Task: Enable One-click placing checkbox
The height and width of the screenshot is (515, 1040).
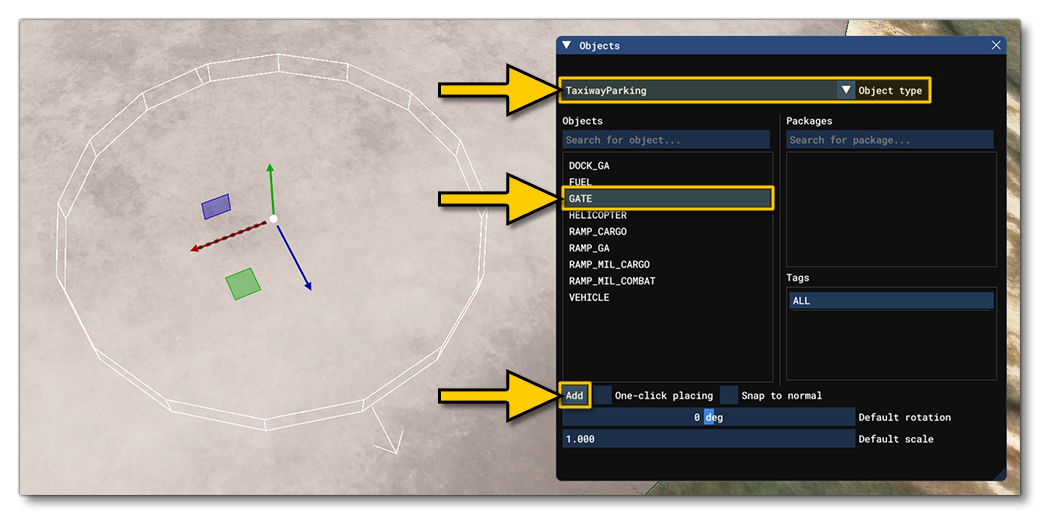Action: click(x=602, y=395)
